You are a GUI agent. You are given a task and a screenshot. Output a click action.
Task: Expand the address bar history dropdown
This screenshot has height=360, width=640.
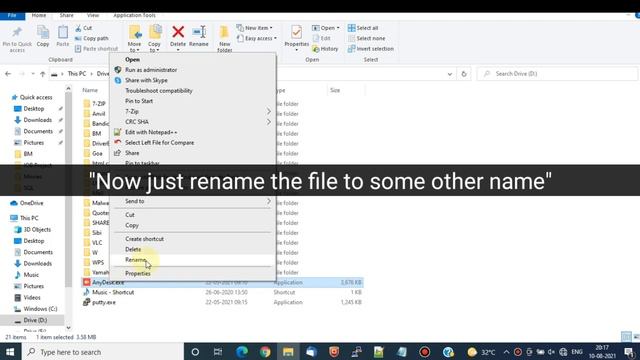(x=449, y=74)
